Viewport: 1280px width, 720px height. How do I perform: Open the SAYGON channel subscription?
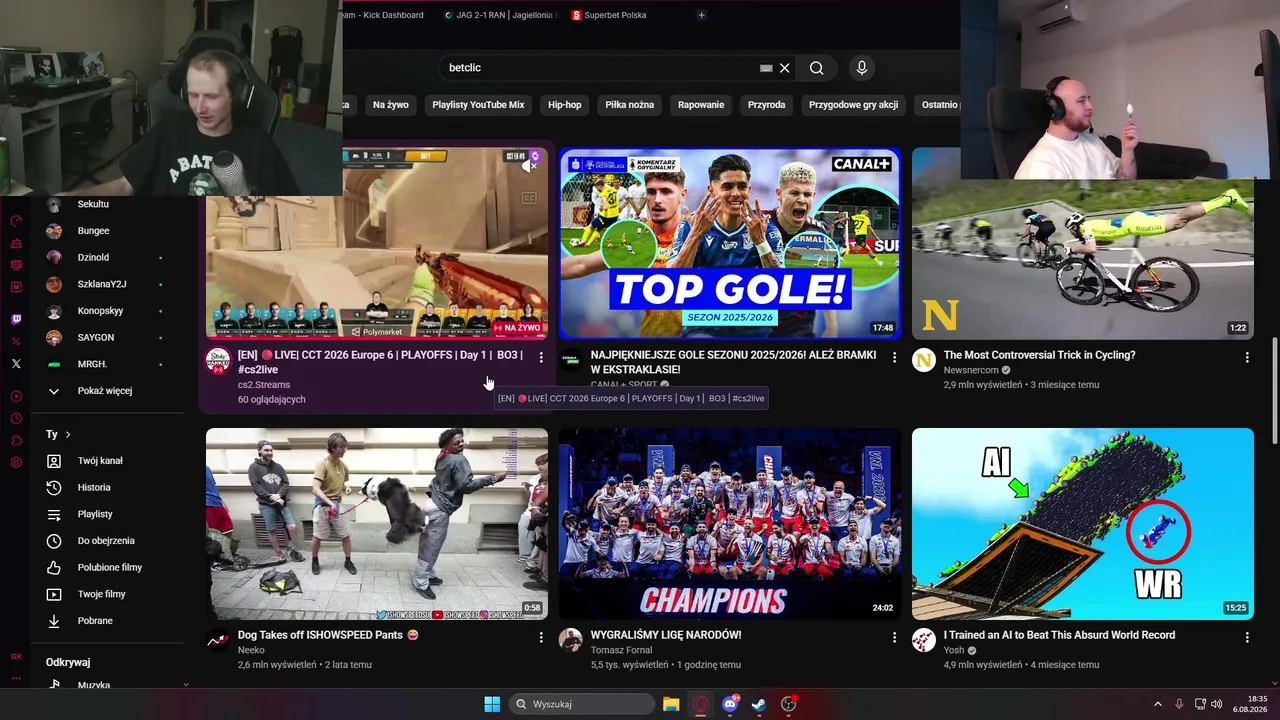[x=105, y=337]
